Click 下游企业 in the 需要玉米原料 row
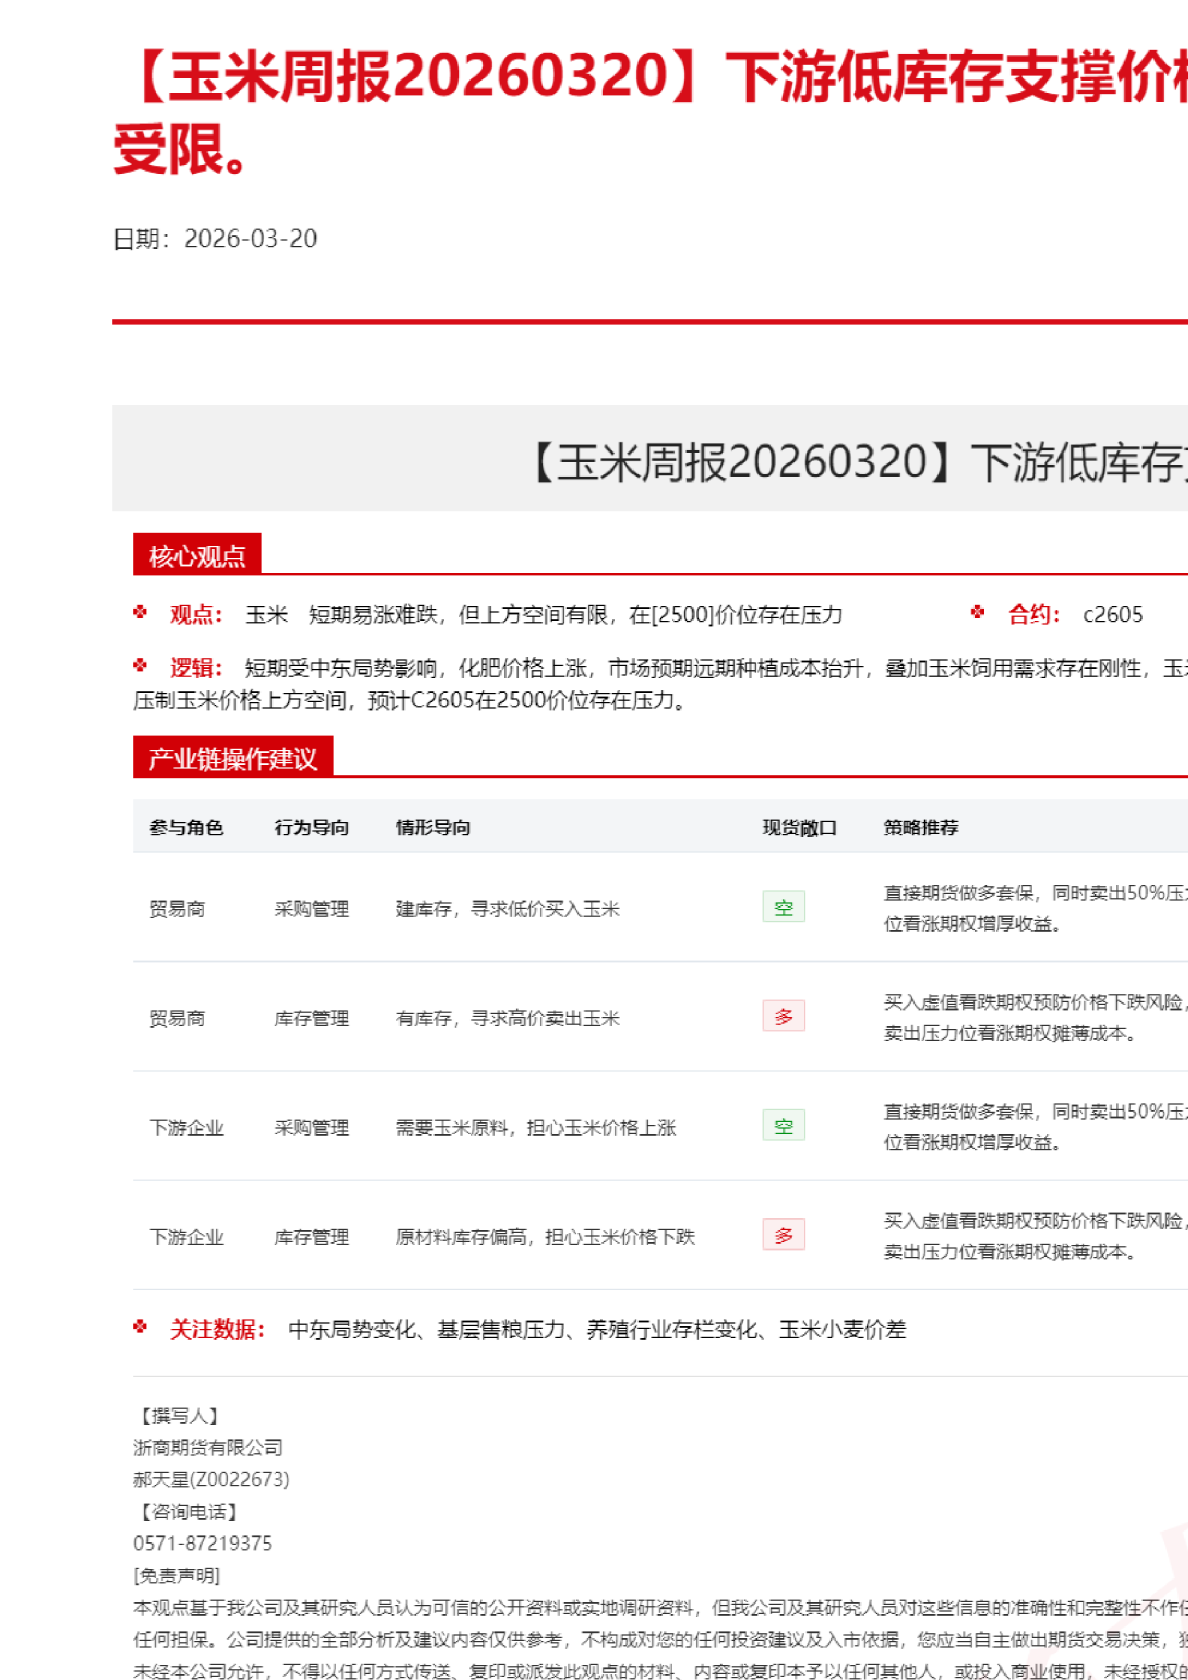The image size is (1188, 1680). [x=186, y=1127]
